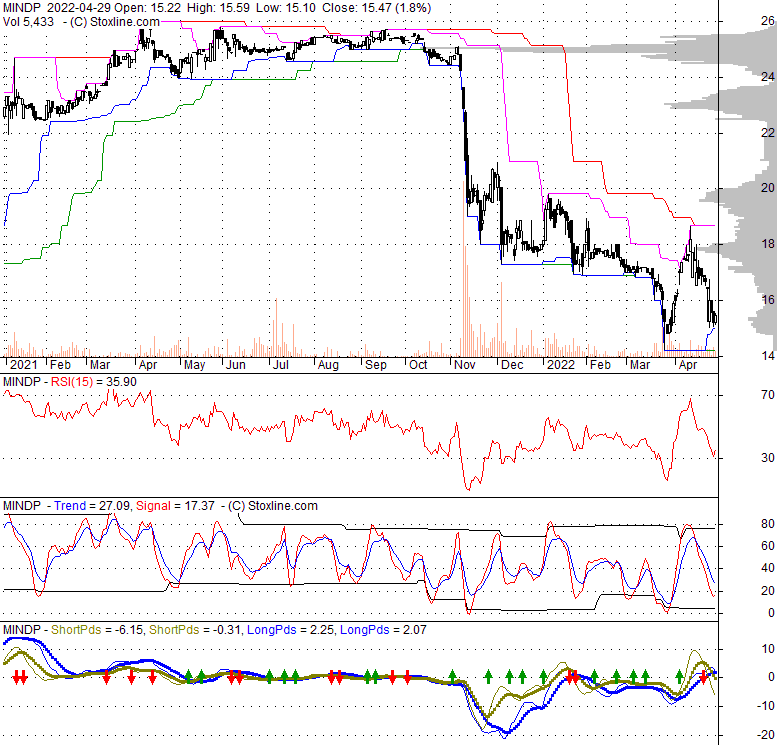This screenshot has width=778, height=746.
Task: Select the 'Jul' month axis label
Action: coord(281,365)
